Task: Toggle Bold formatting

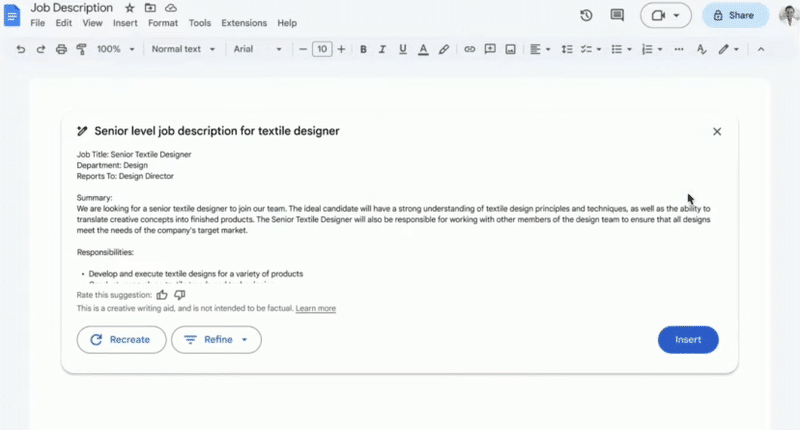Action: tap(363, 49)
